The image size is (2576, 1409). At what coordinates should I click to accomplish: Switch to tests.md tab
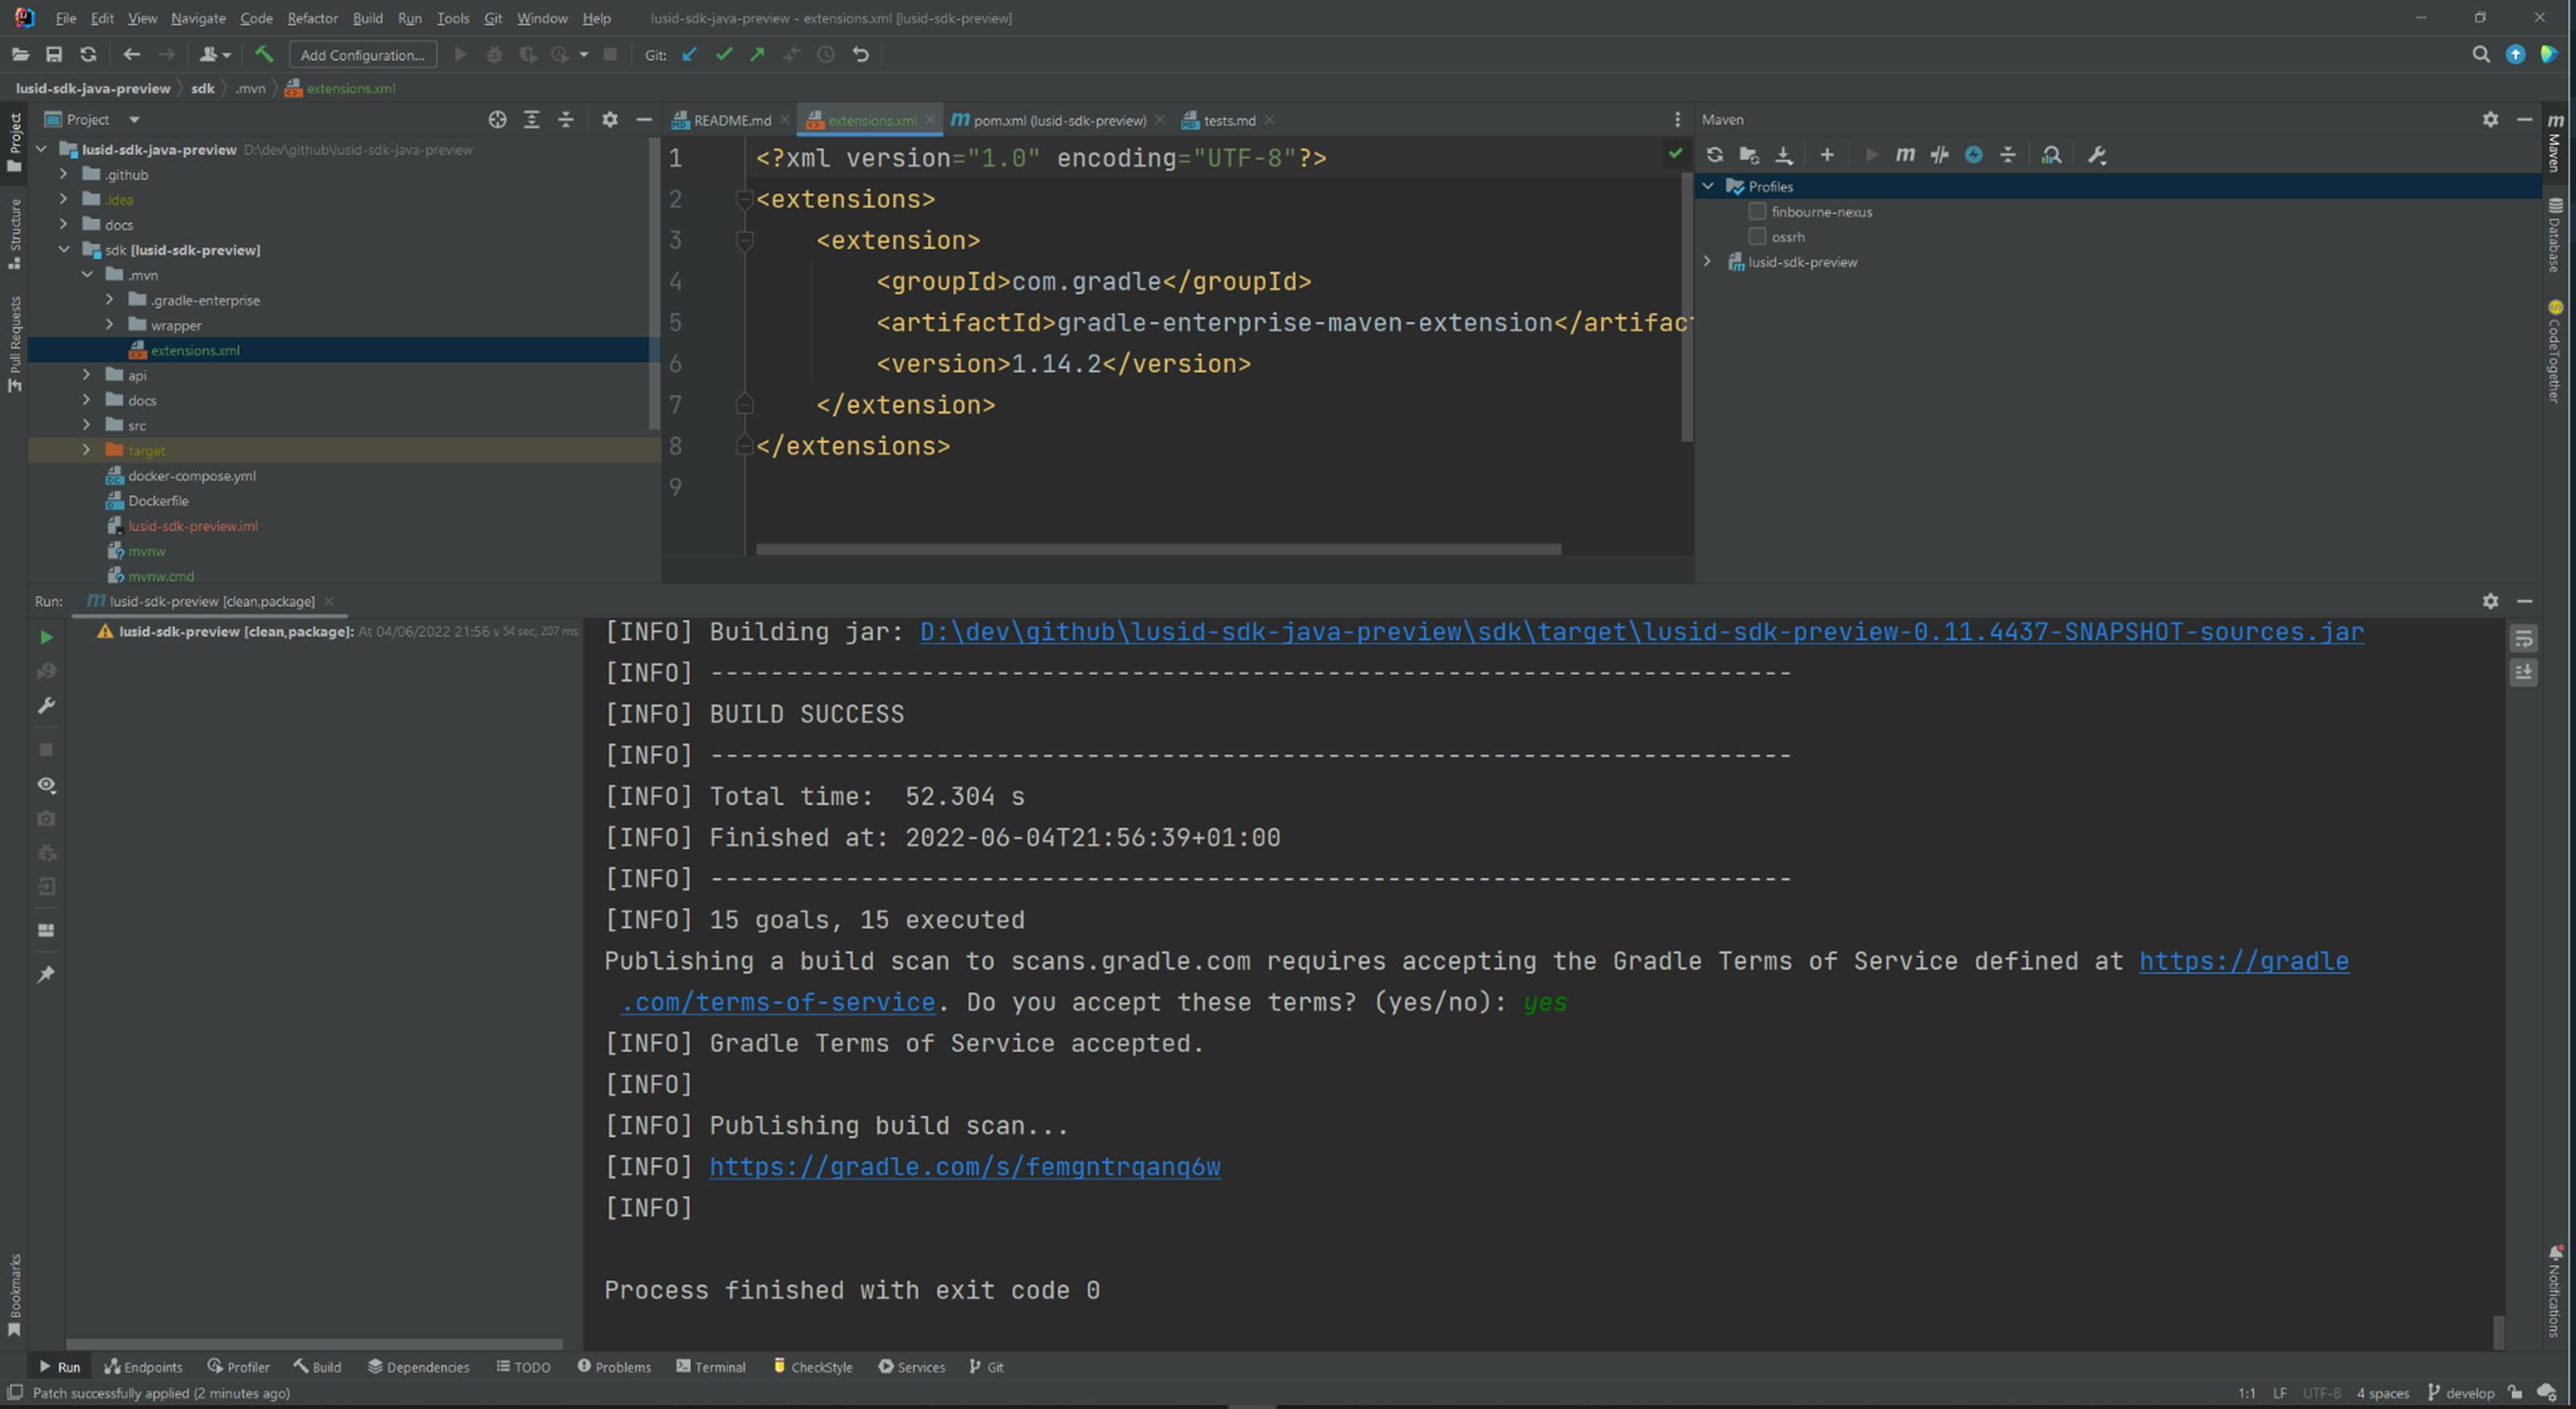click(x=1228, y=120)
